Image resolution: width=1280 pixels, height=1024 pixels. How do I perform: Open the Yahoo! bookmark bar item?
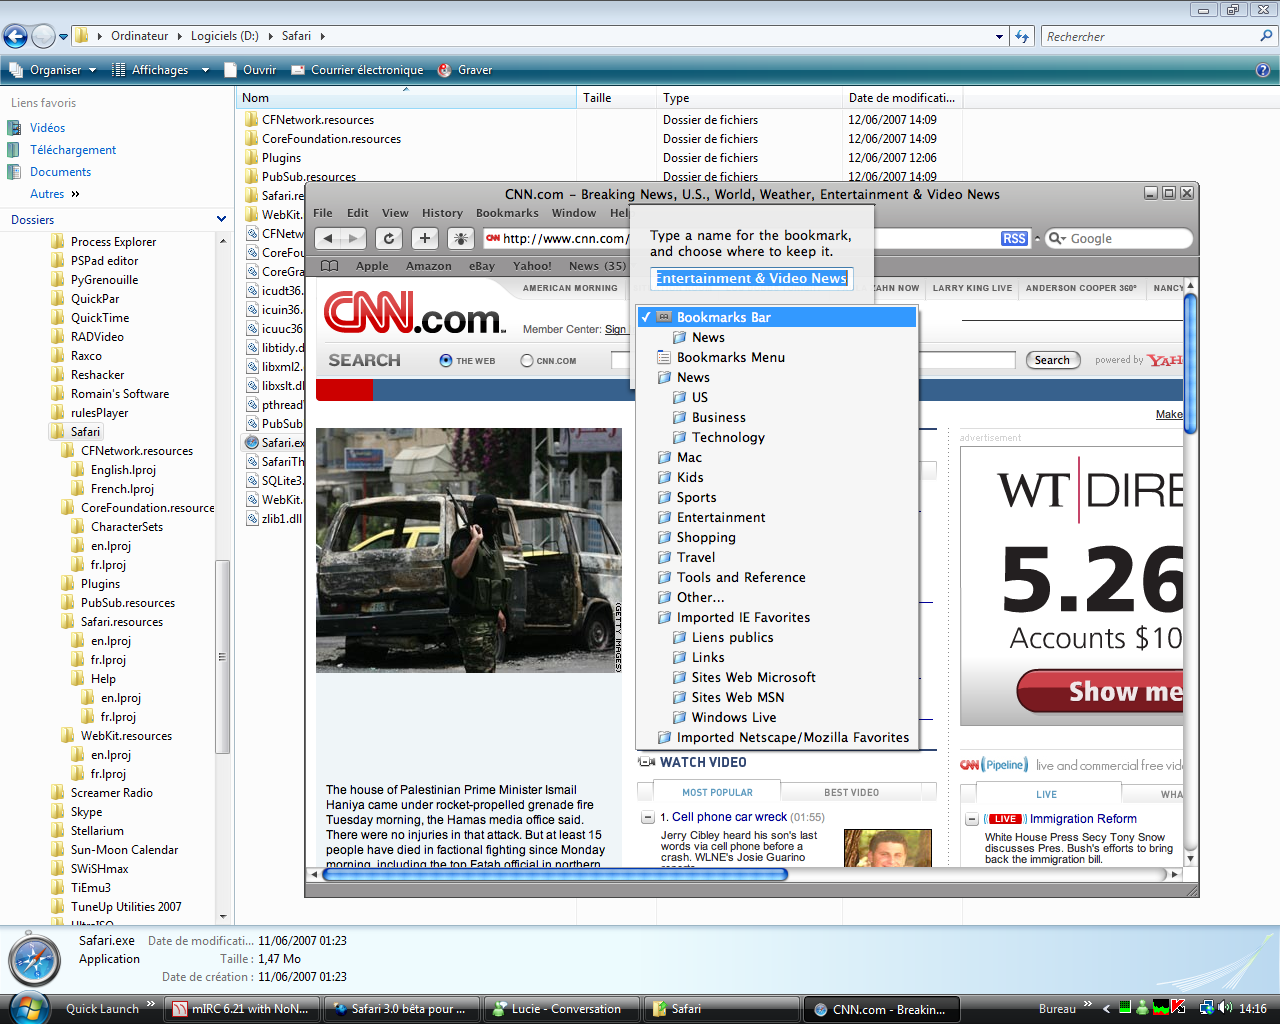coord(532,266)
